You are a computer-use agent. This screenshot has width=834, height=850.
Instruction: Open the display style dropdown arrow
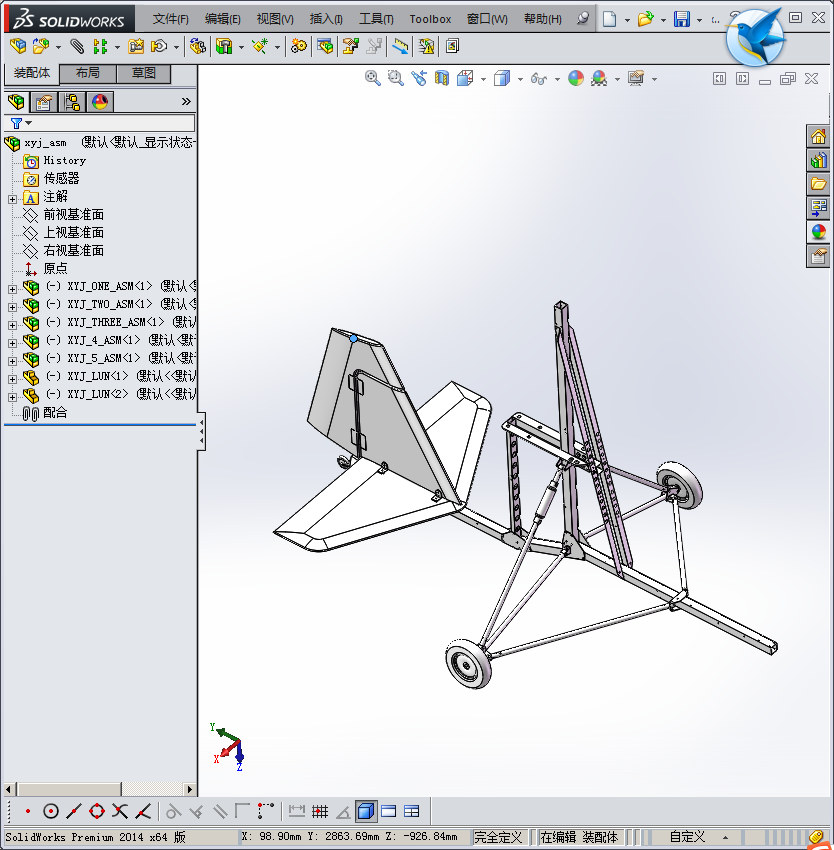[x=520, y=78]
